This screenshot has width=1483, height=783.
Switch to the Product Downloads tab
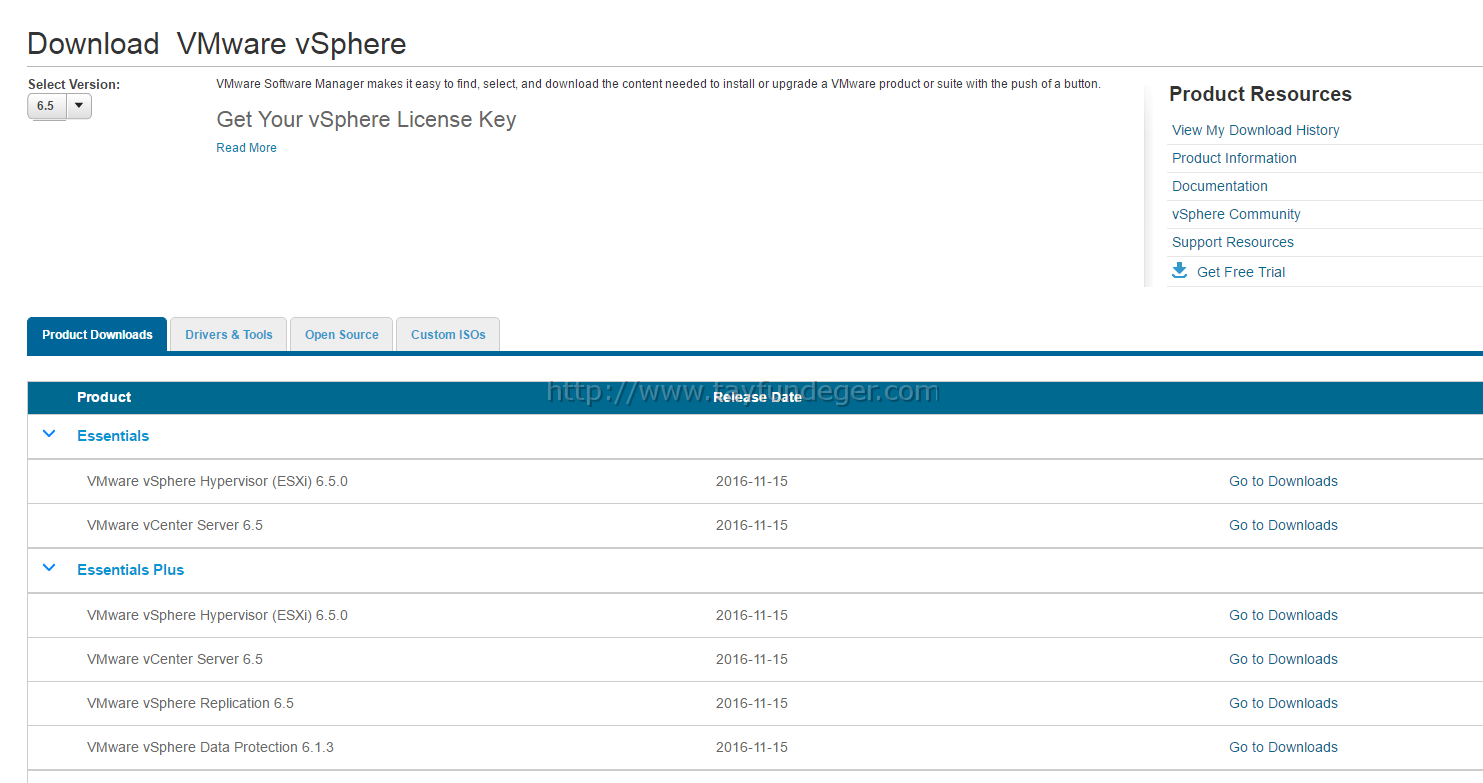(x=97, y=335)
